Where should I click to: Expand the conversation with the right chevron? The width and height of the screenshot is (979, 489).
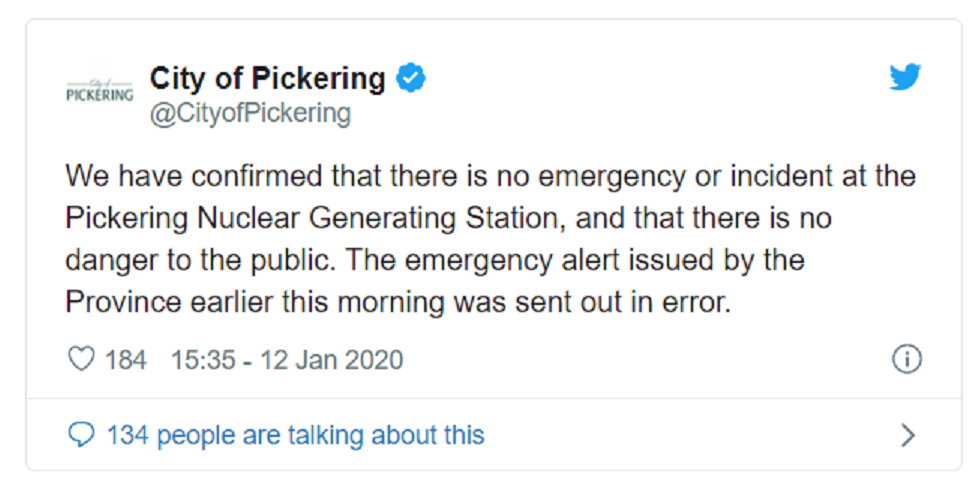click(907, 435)
